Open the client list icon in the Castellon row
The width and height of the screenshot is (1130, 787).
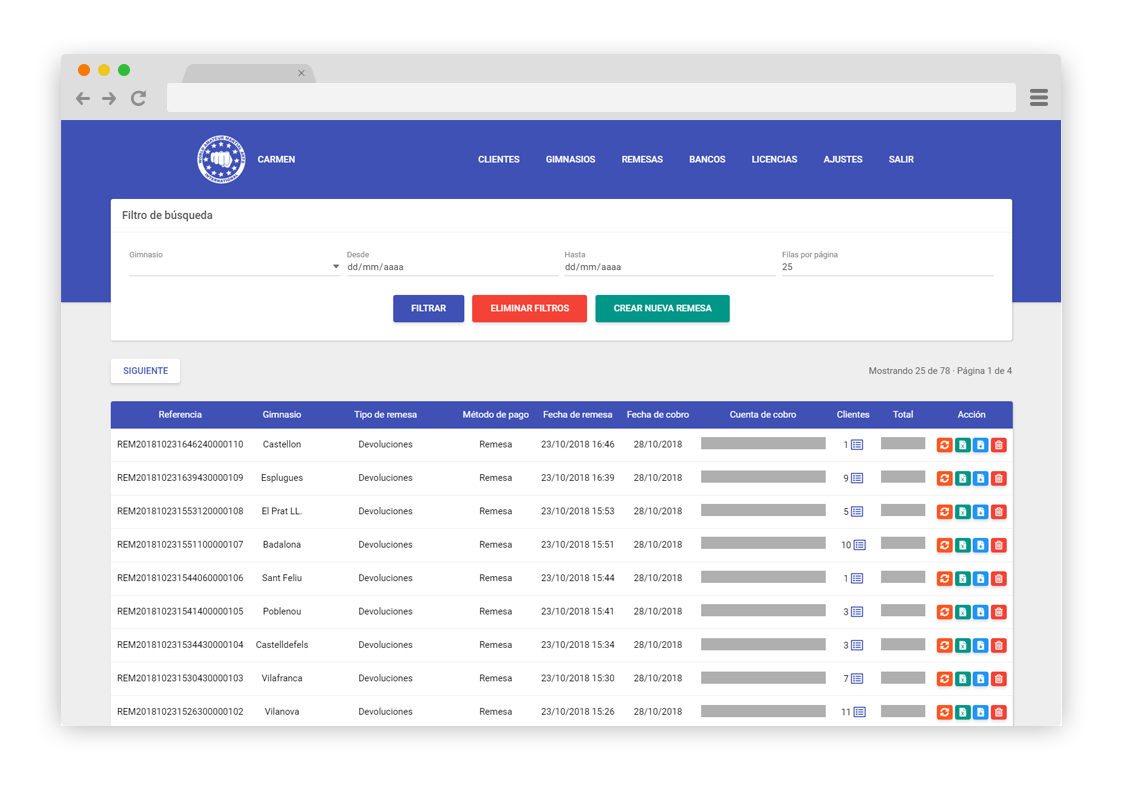[857, 445]
